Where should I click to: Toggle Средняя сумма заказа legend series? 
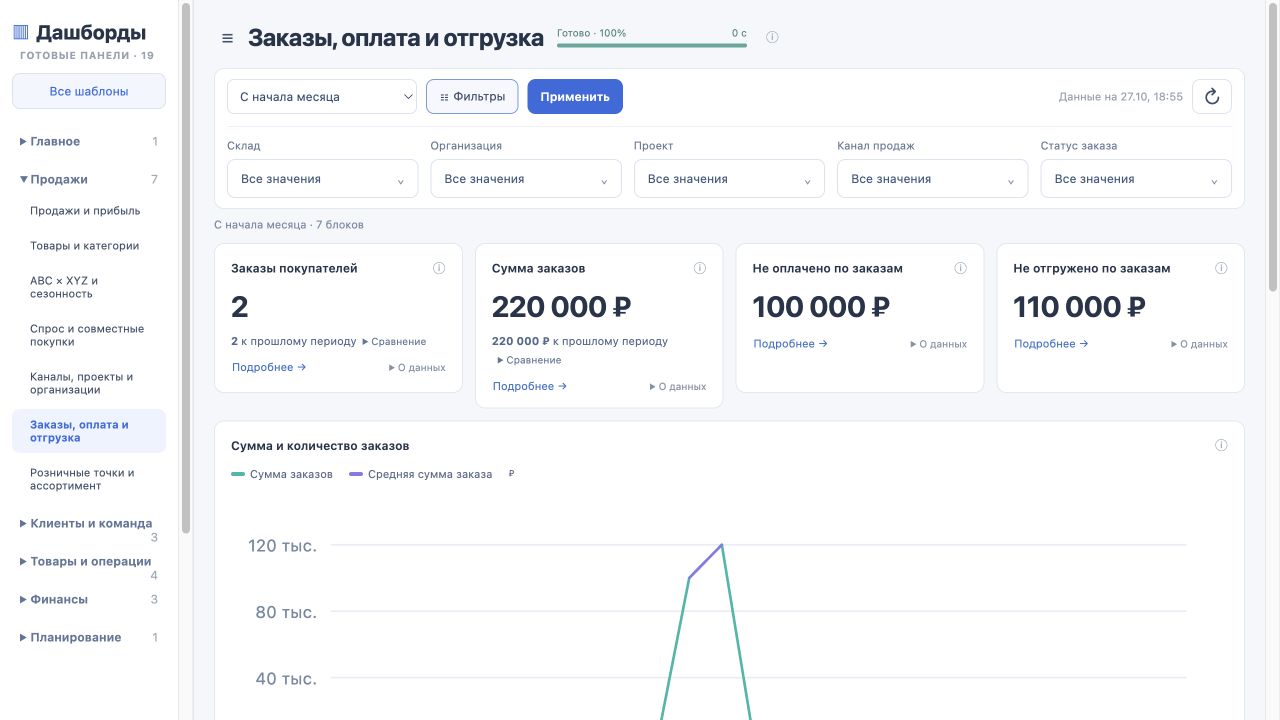[x=421, y=475]
